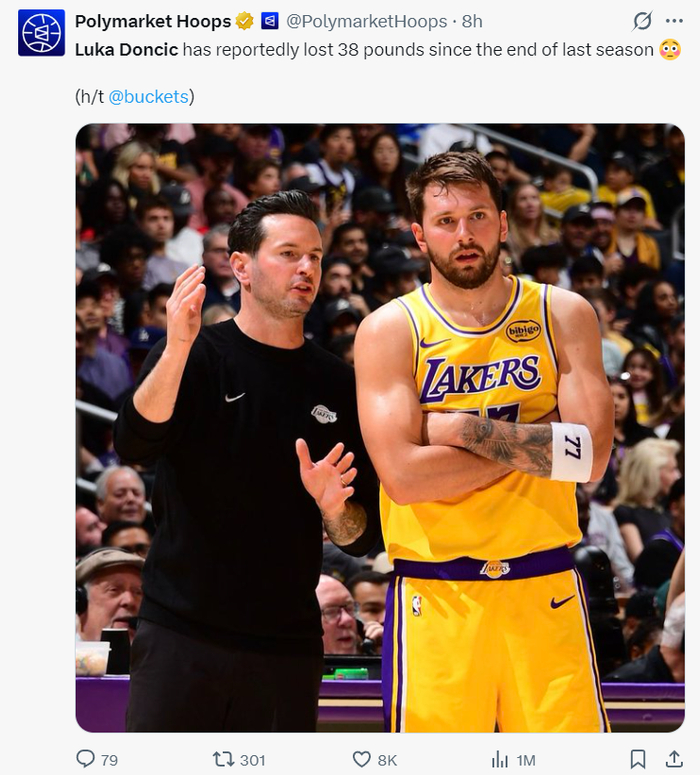700x775 pixels.
Task: Share the post via the upload arrow icon
Action: (674, 759)
